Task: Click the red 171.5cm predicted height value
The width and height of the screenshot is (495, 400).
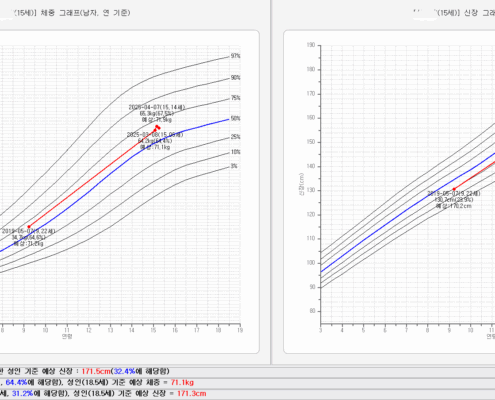Action: point(96,371)
